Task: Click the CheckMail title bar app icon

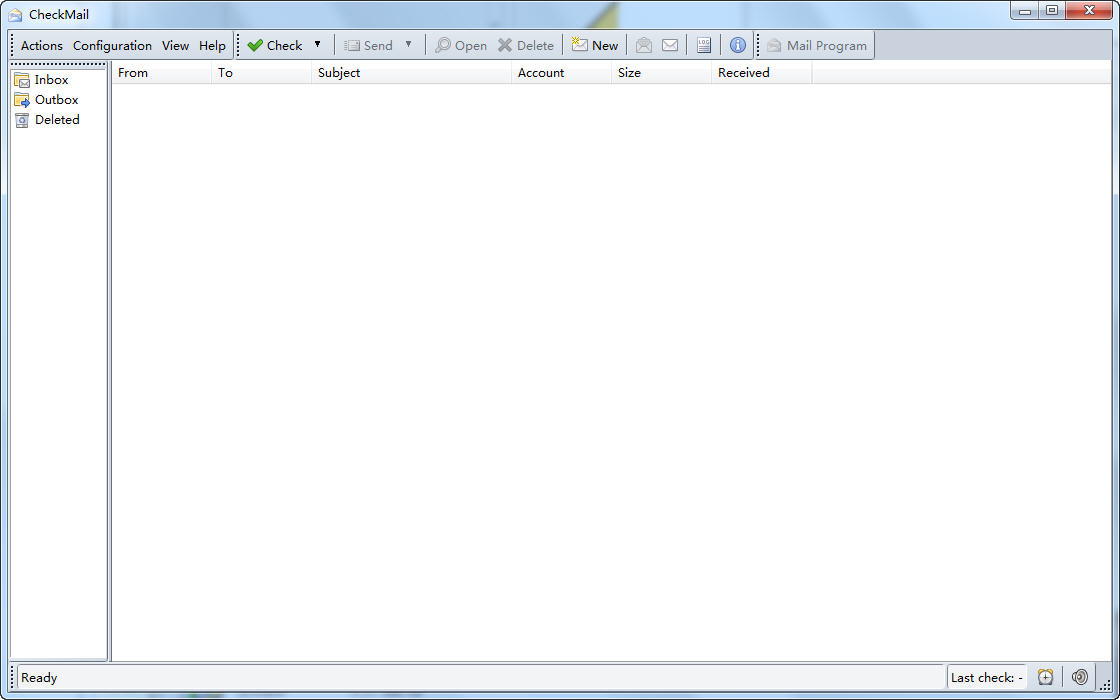Action: click(15, 15)
